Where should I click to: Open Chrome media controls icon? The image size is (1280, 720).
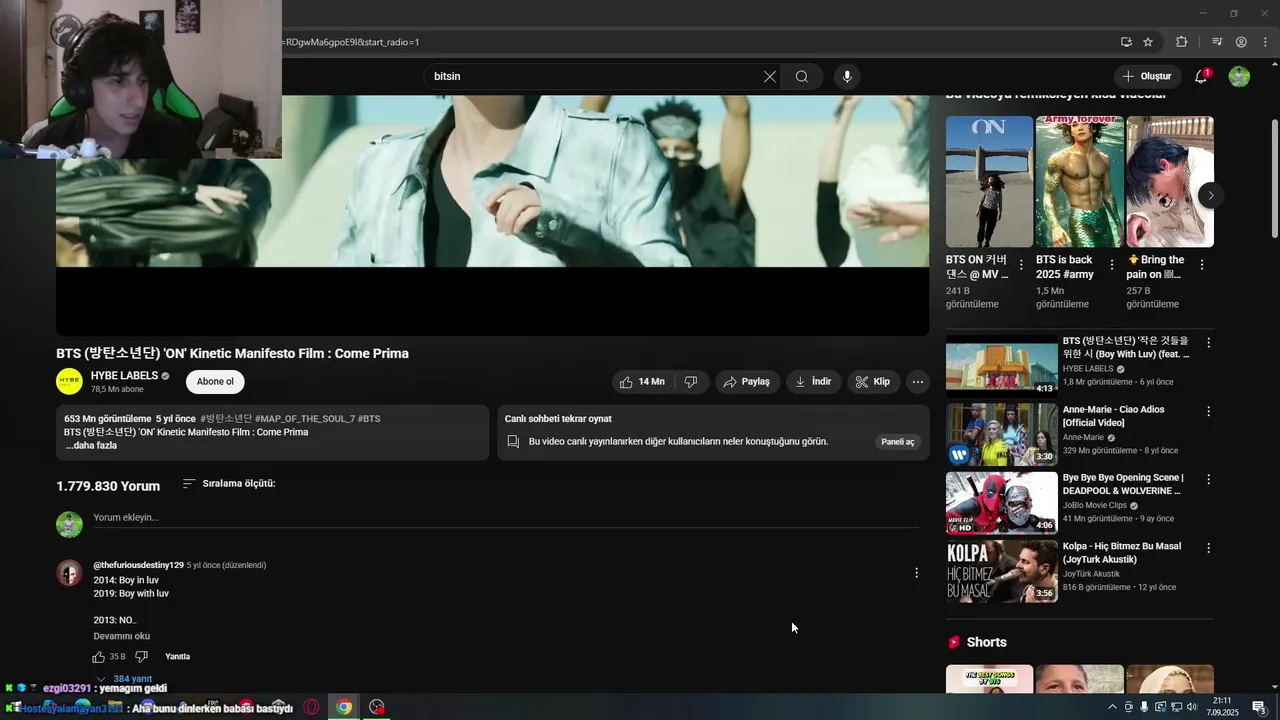click(x=1217, y=42)
